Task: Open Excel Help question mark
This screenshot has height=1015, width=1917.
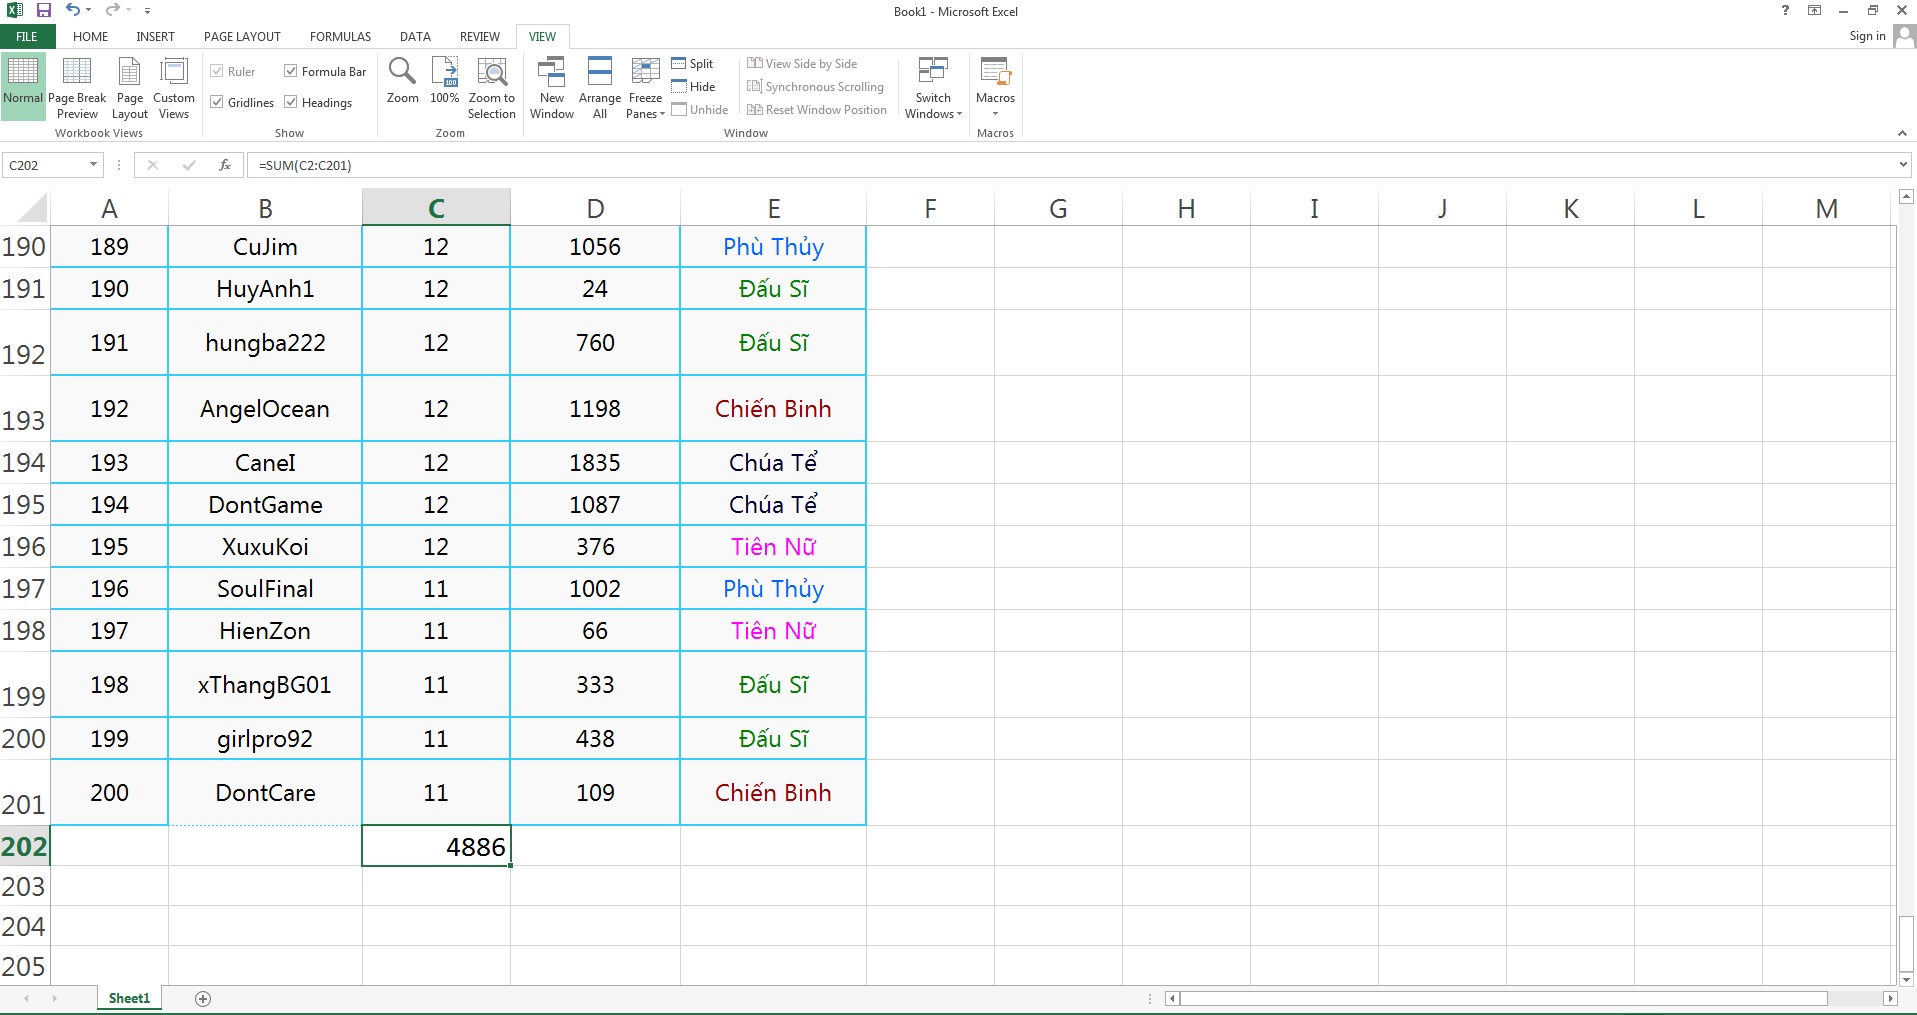Action: coord(1785,11)
